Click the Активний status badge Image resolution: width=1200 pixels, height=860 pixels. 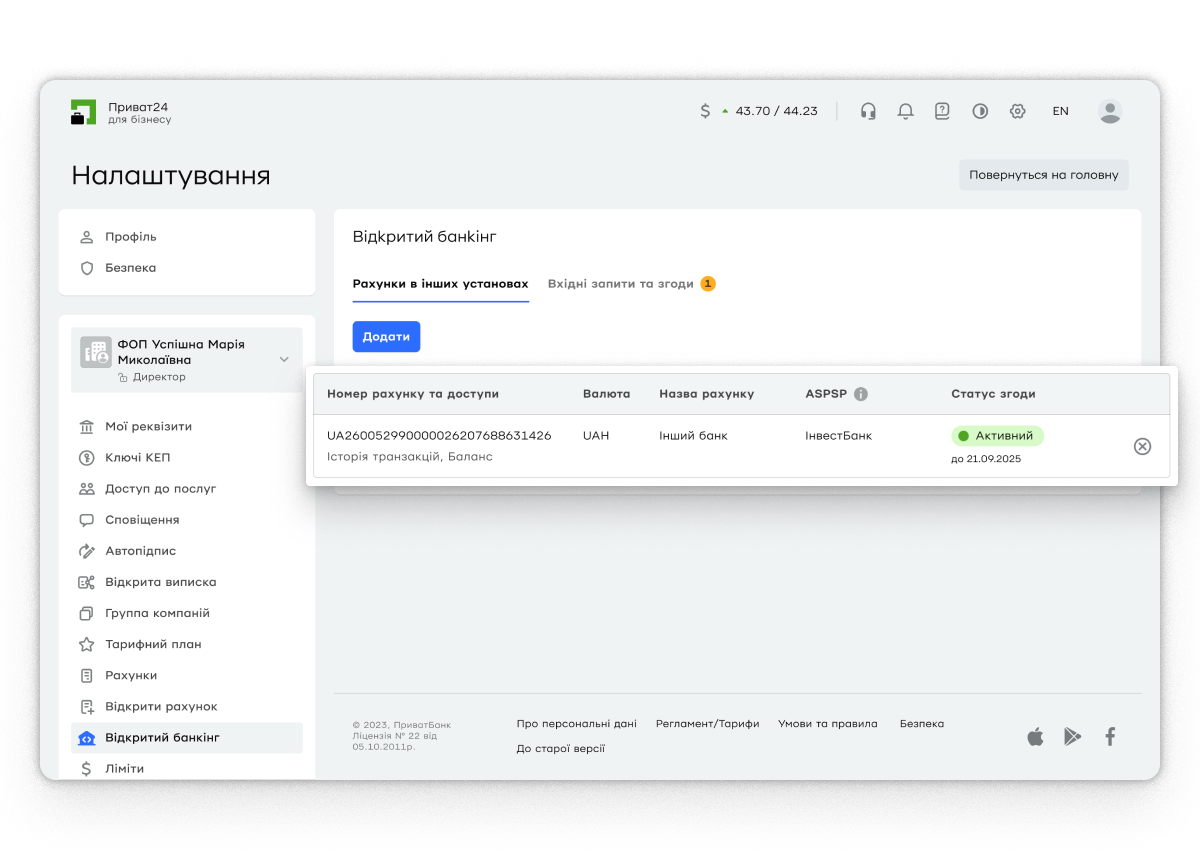pyautogui.click(x=997, y=436)
